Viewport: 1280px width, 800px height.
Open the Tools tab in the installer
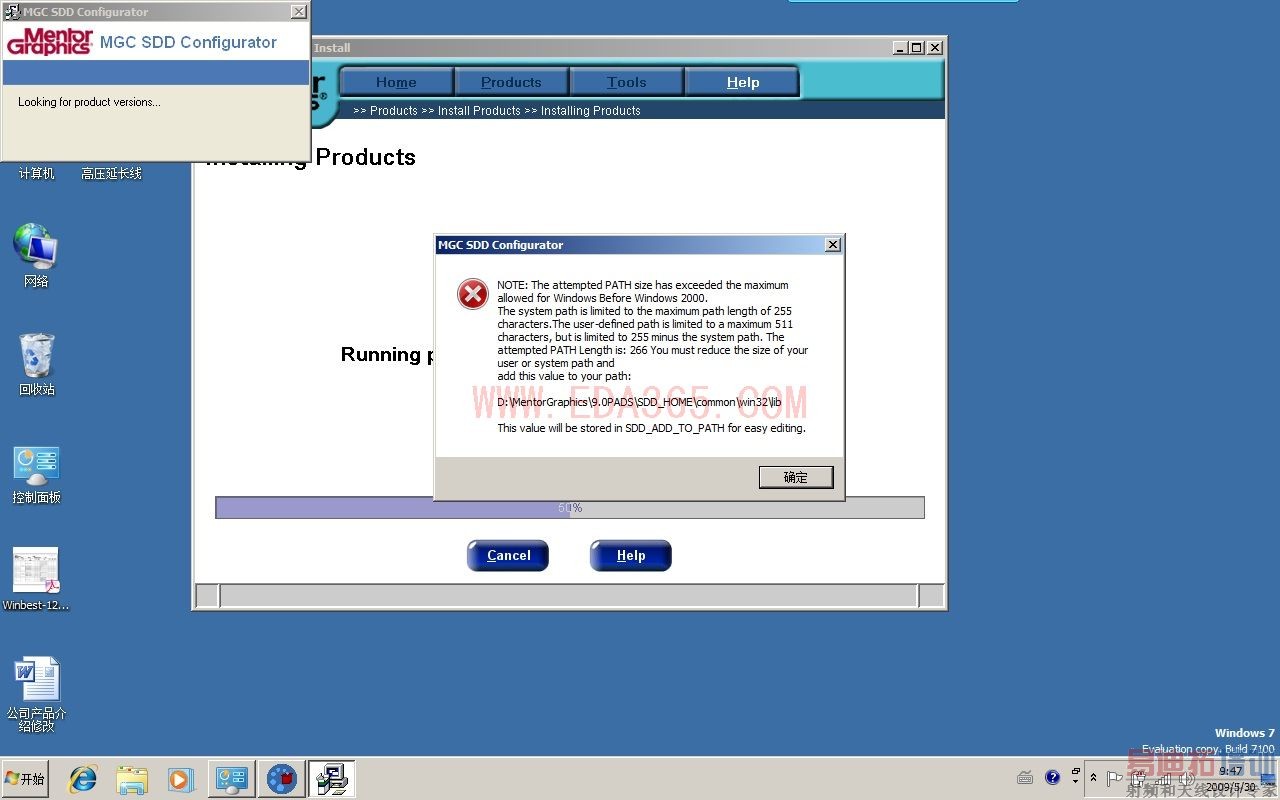pos(627,82)
